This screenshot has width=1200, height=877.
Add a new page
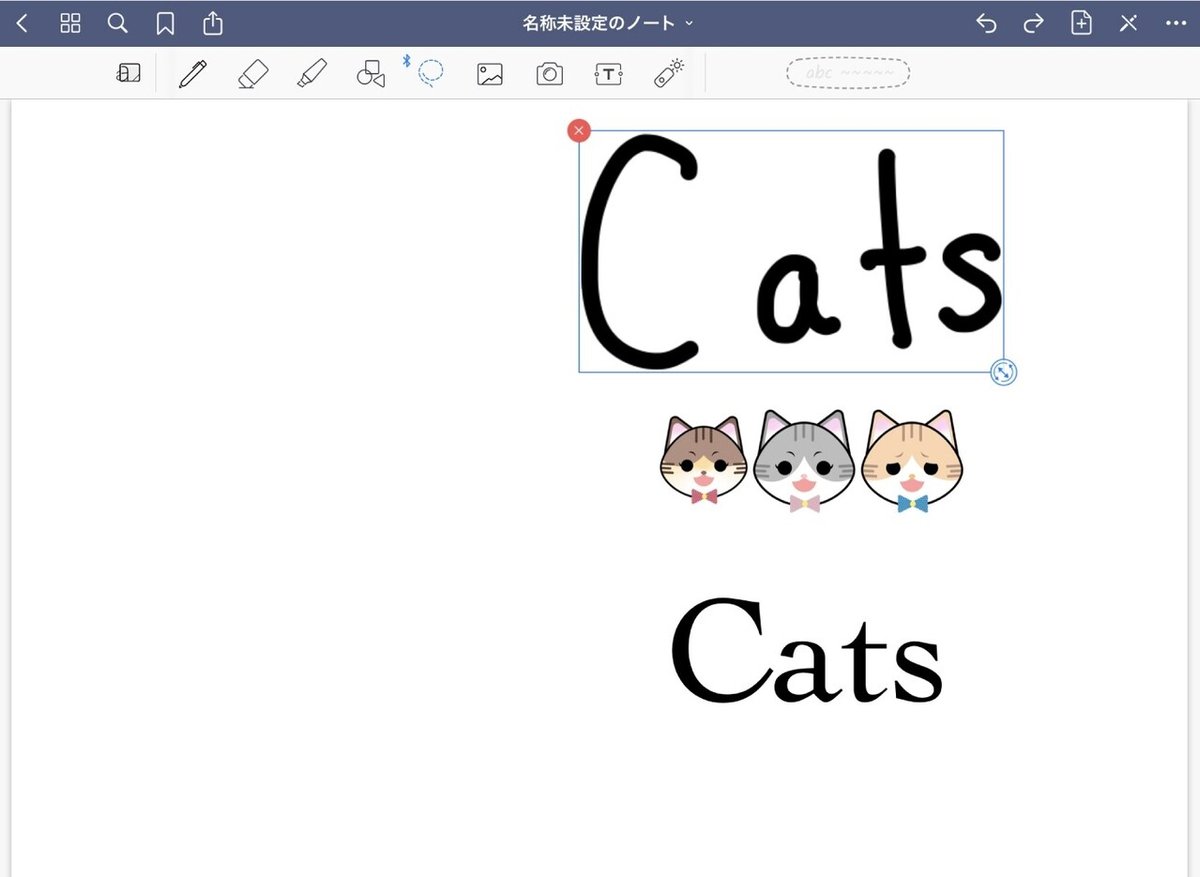click(x=1081, y=23)
